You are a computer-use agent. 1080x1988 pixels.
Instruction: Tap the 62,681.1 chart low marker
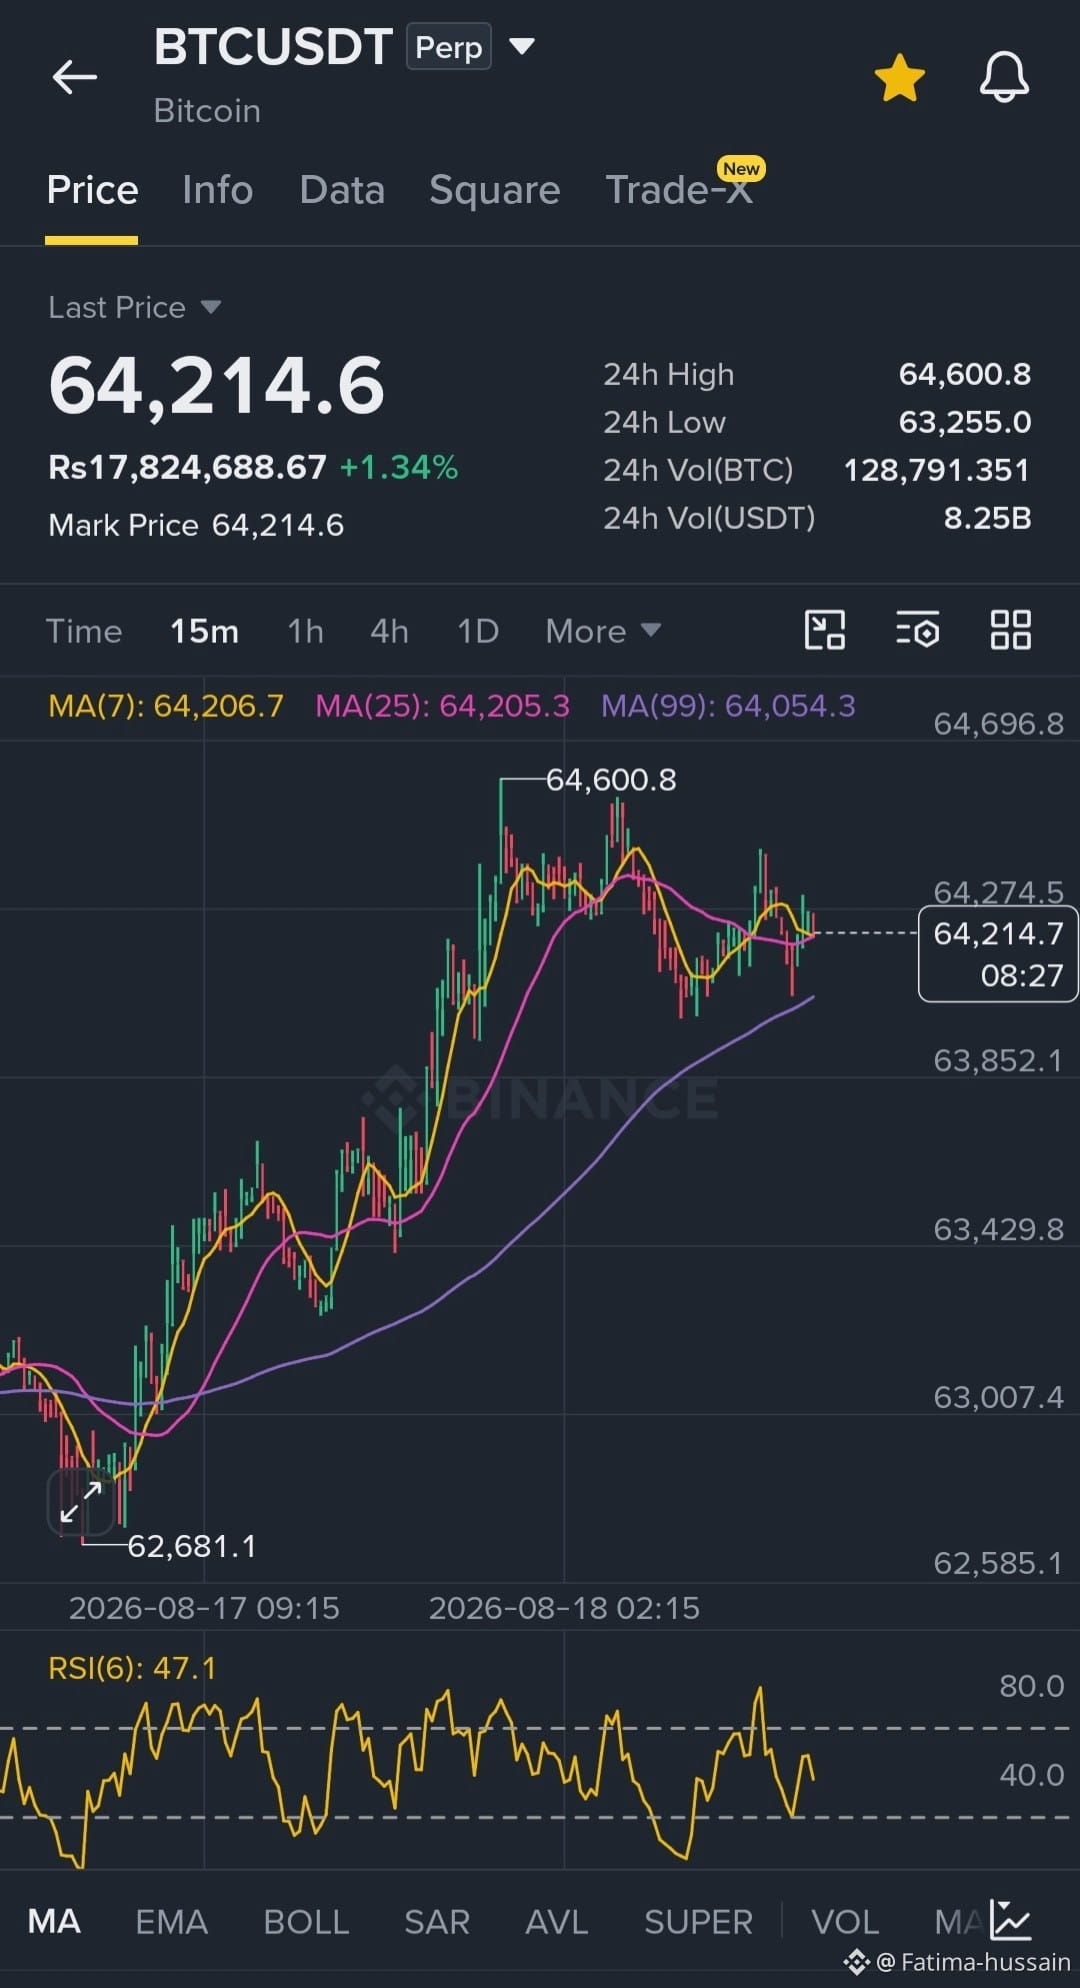[x=192, y=1546]
